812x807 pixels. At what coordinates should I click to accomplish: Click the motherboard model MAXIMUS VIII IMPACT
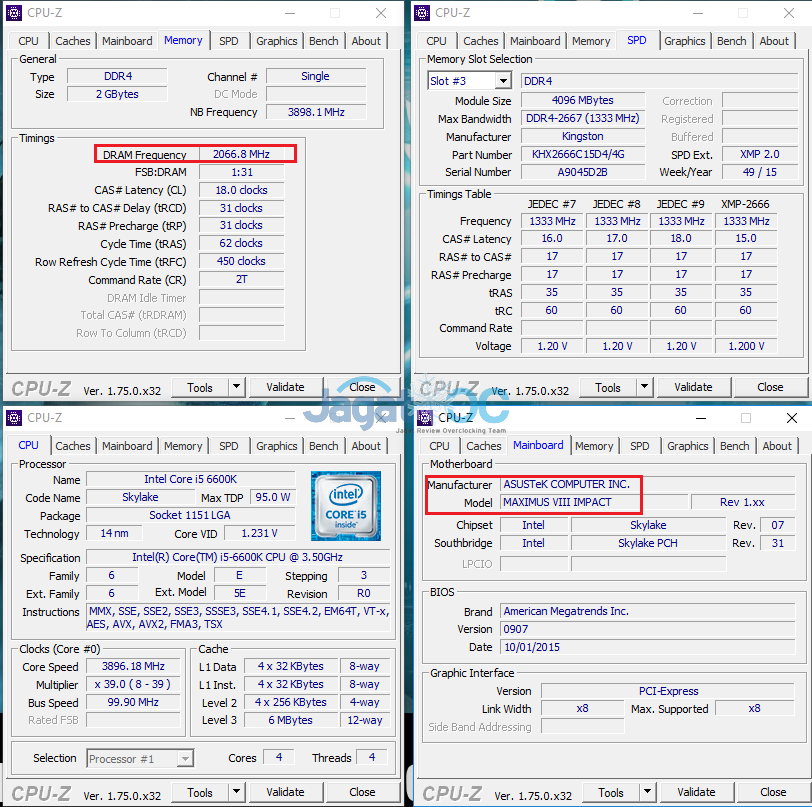(x=594, y=502)
